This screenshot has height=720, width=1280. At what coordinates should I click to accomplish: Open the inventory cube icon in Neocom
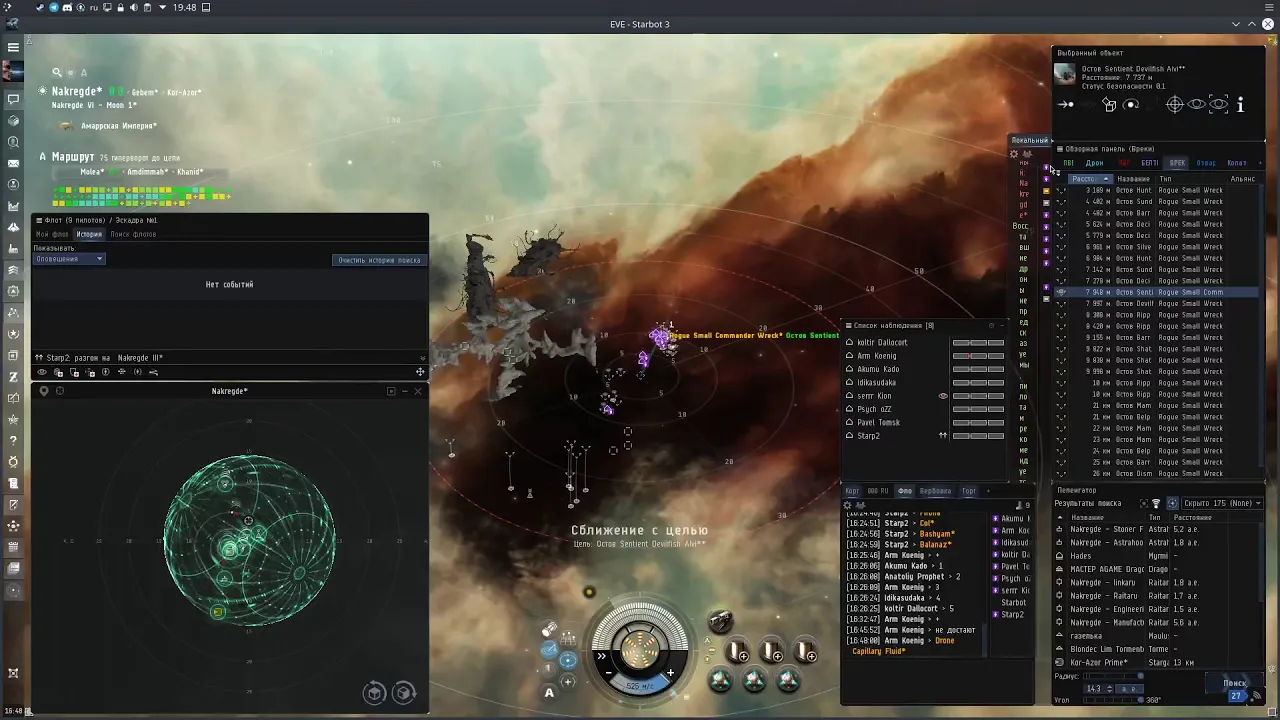(x=13, y=120)
